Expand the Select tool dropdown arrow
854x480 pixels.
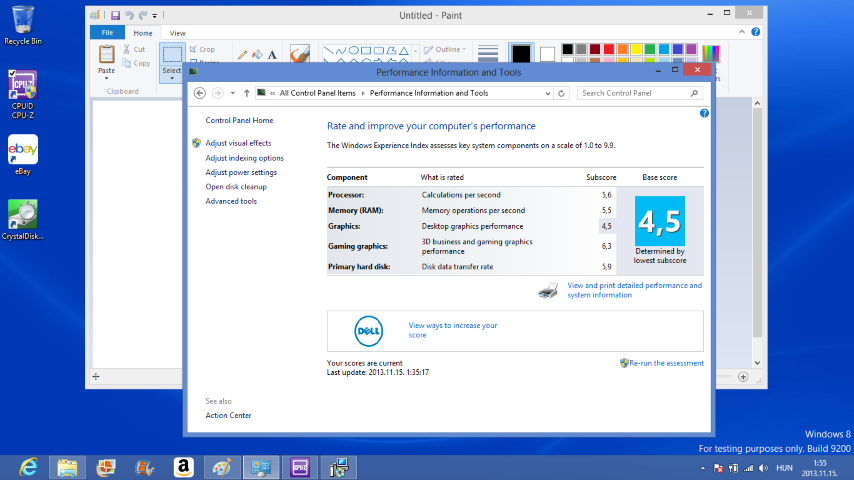172,78
